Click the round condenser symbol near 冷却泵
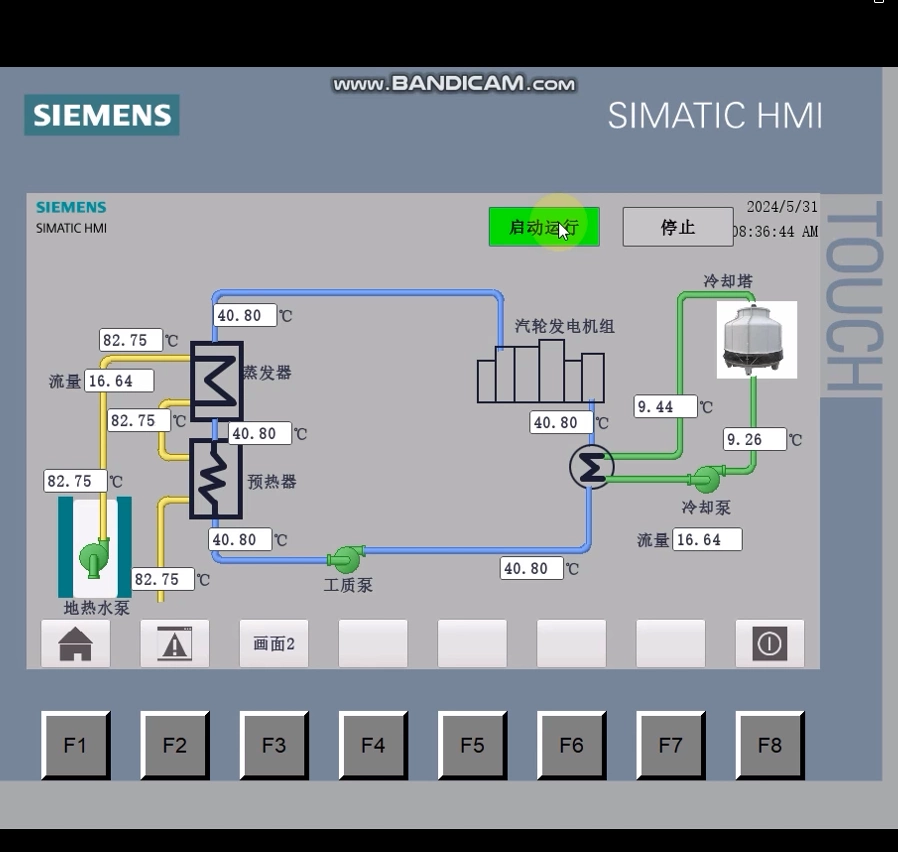The image size is (898, 852). pos(592,467)
